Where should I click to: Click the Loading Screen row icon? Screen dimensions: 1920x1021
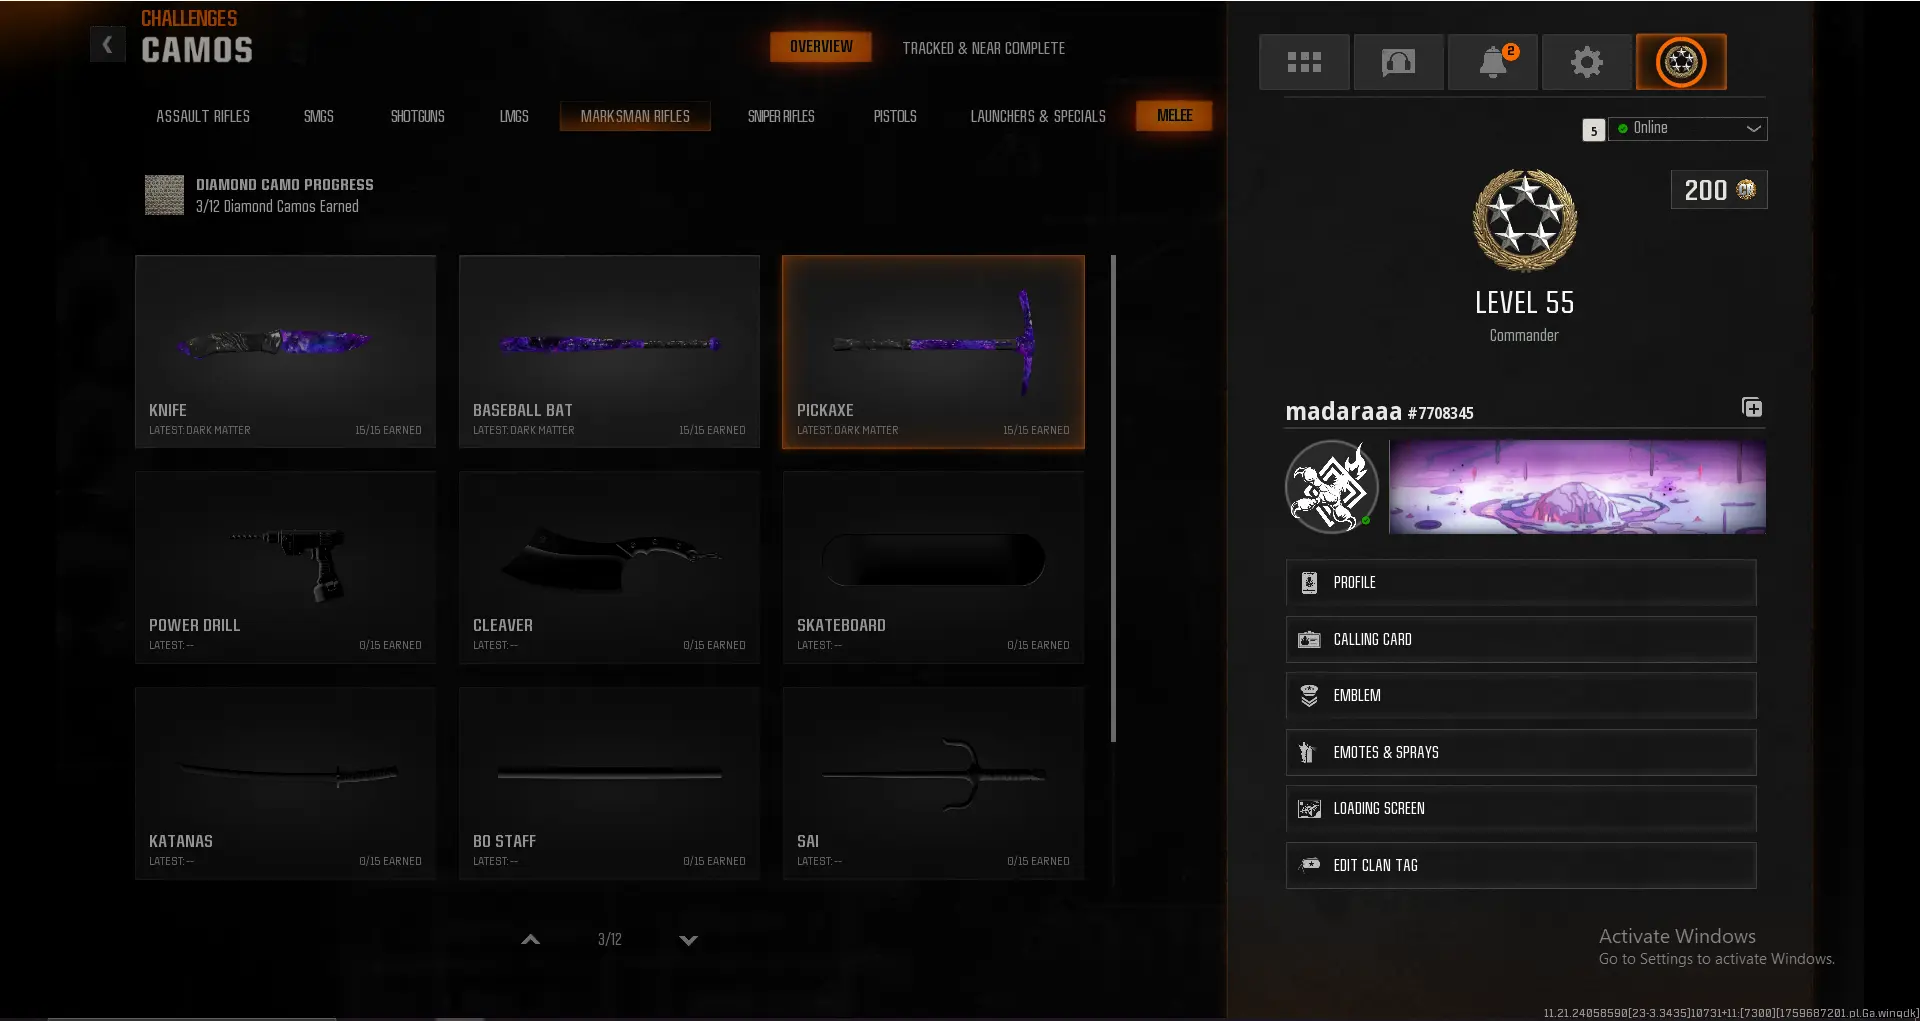point(1309,809)
